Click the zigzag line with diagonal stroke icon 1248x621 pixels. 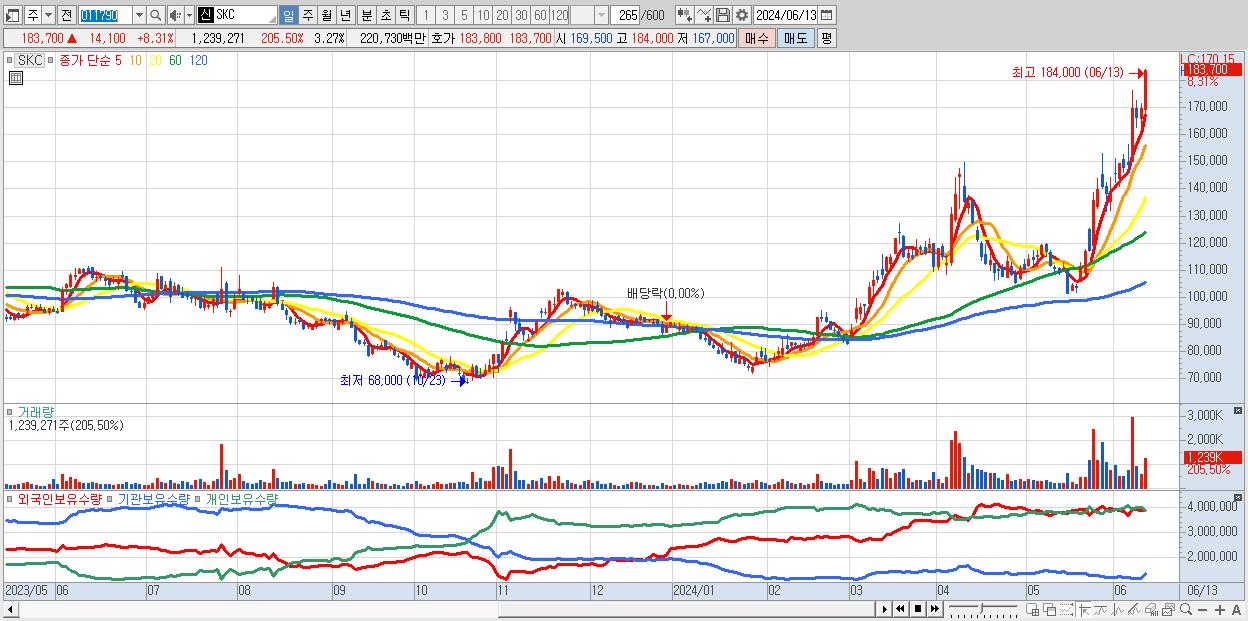click(x=1135, y=609)
